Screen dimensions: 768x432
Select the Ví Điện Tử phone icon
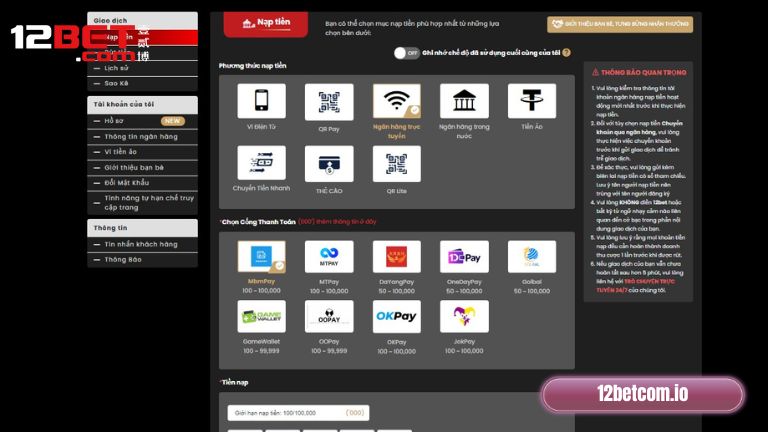pyautogui.click(x=261, y=101)
